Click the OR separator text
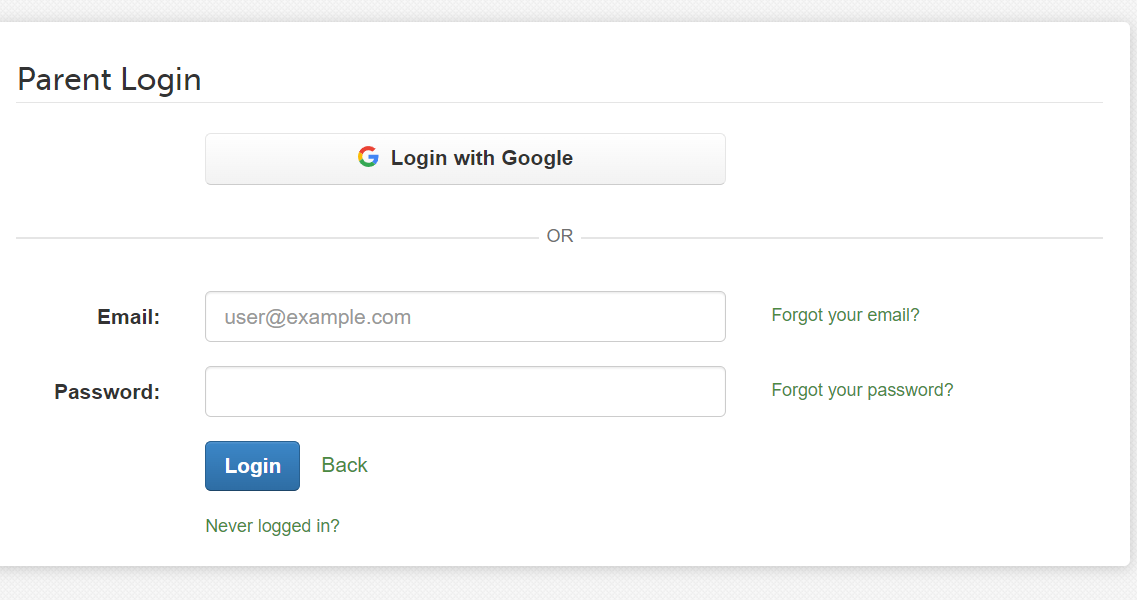Image resolution: width=1137 pixels, height=600 pixels. 560,236
